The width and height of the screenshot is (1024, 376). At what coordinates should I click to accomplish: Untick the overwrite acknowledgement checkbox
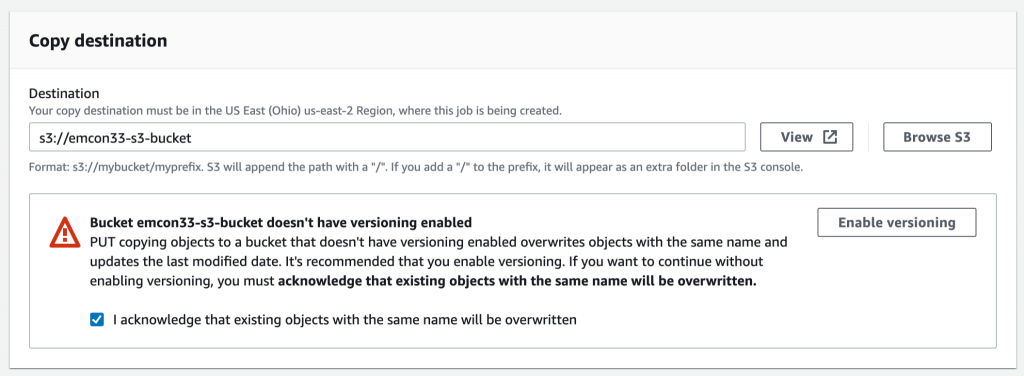click(97, 320)
